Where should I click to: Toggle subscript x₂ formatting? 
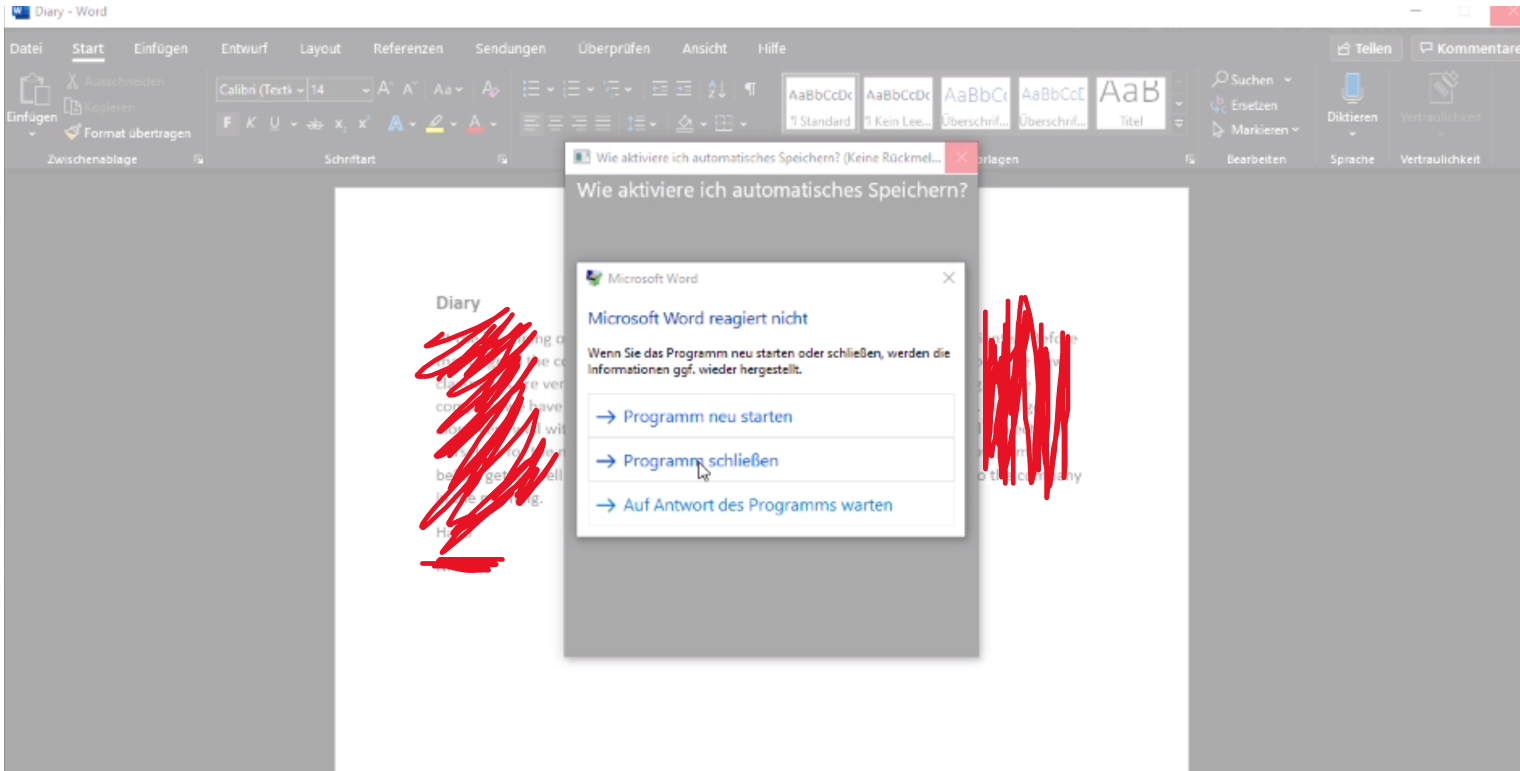tap(340, 124)
